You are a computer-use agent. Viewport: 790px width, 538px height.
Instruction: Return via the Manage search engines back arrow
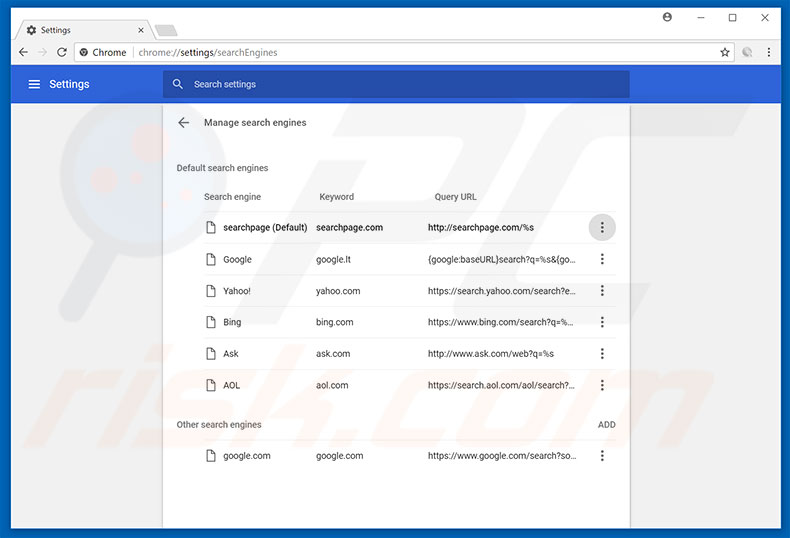pos(183,122)
